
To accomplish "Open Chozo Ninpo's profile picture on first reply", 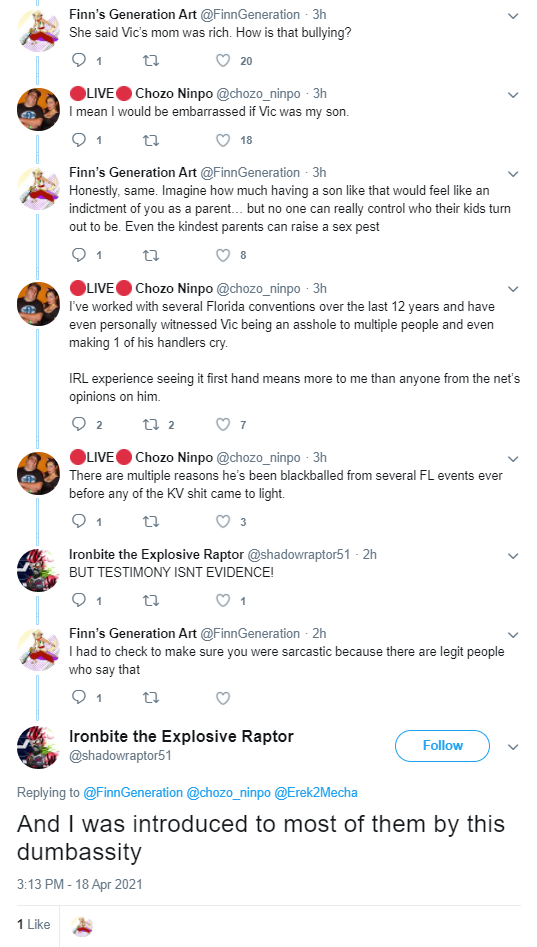I will click(x=38, y=109).
